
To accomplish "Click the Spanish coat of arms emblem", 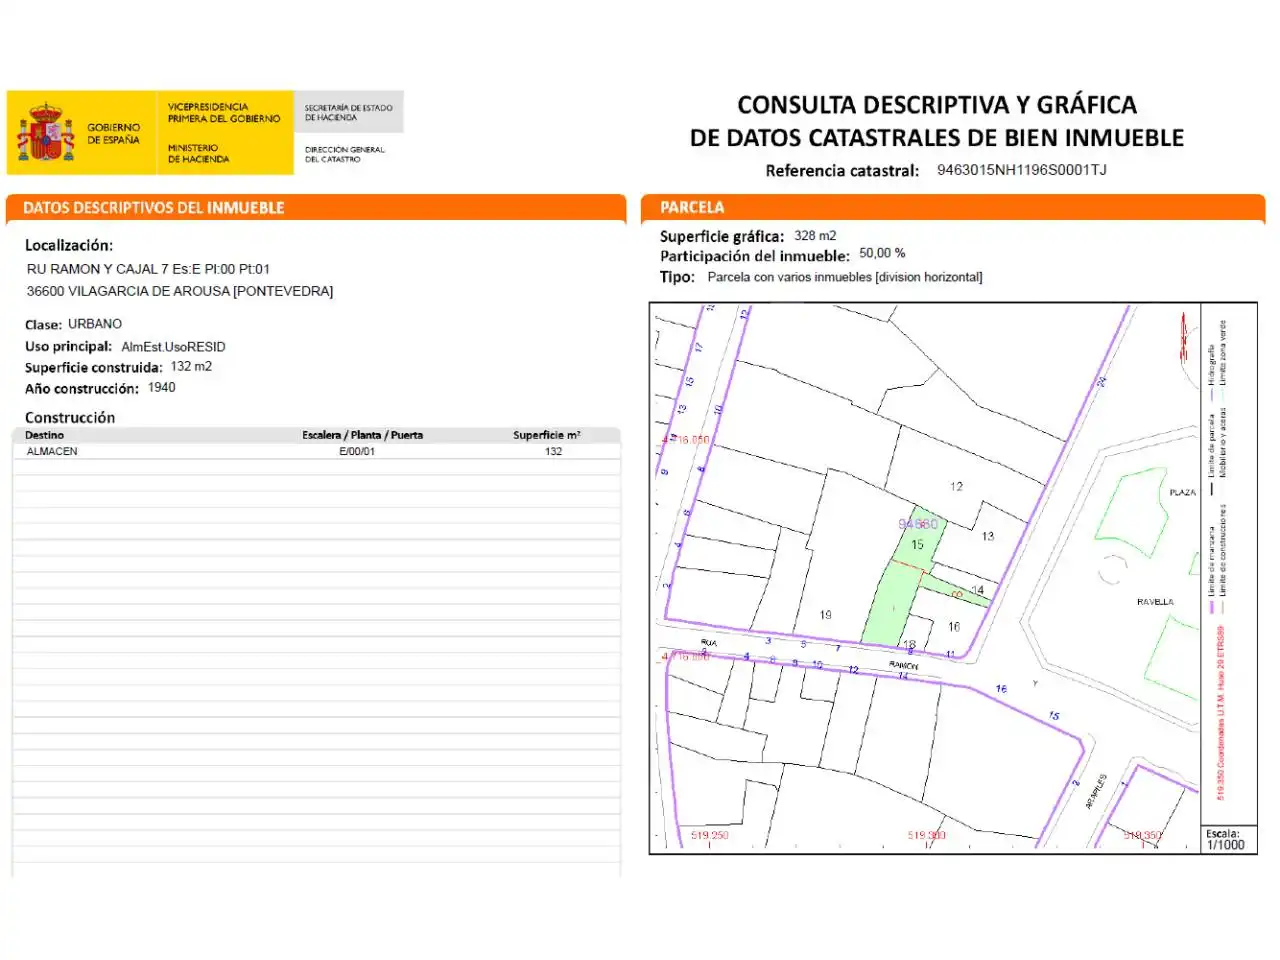I will (x=45, y=131).
